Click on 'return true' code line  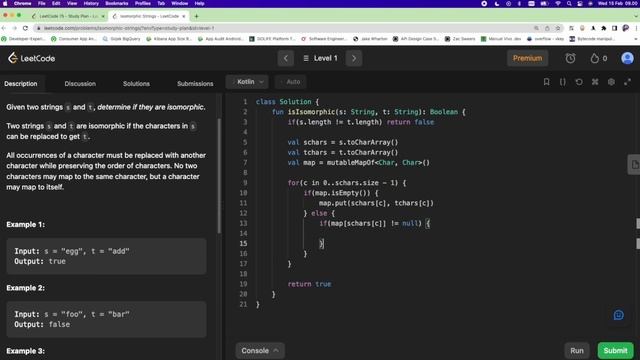tap(309, 284)
